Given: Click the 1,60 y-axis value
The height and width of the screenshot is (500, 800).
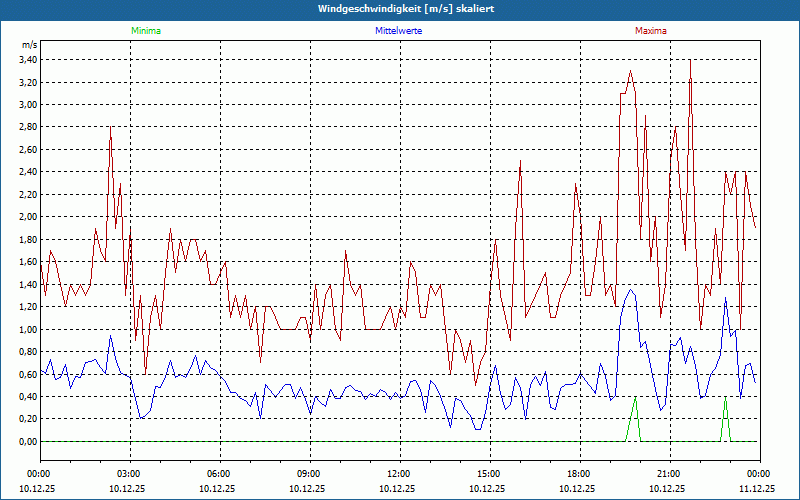Looking at the screenshot, I should point(28,262).
